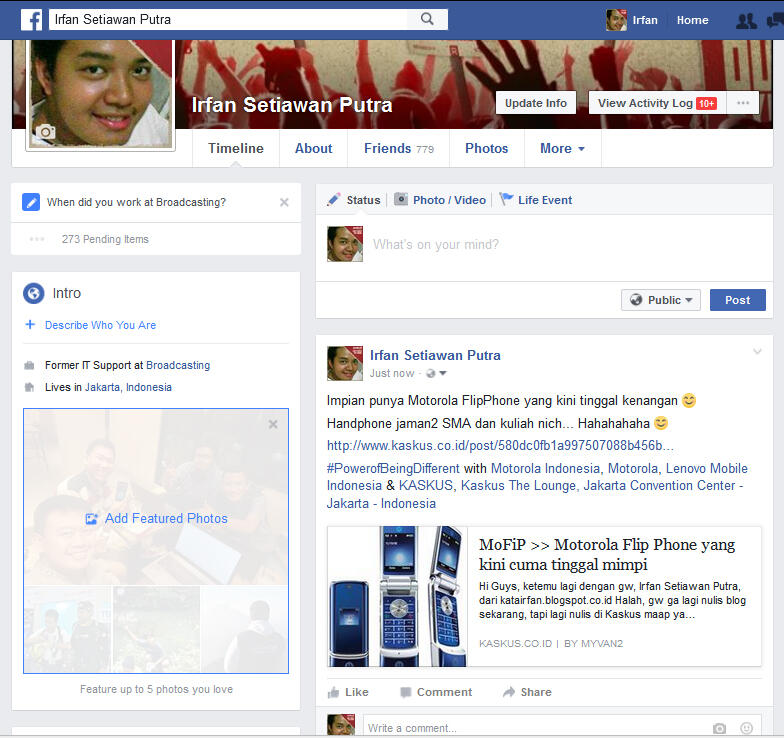This screenshot has width=784, height=738.
Task: Open the Broadcasting workplace link
Action: pyautogui.click(x=178, y=366)
